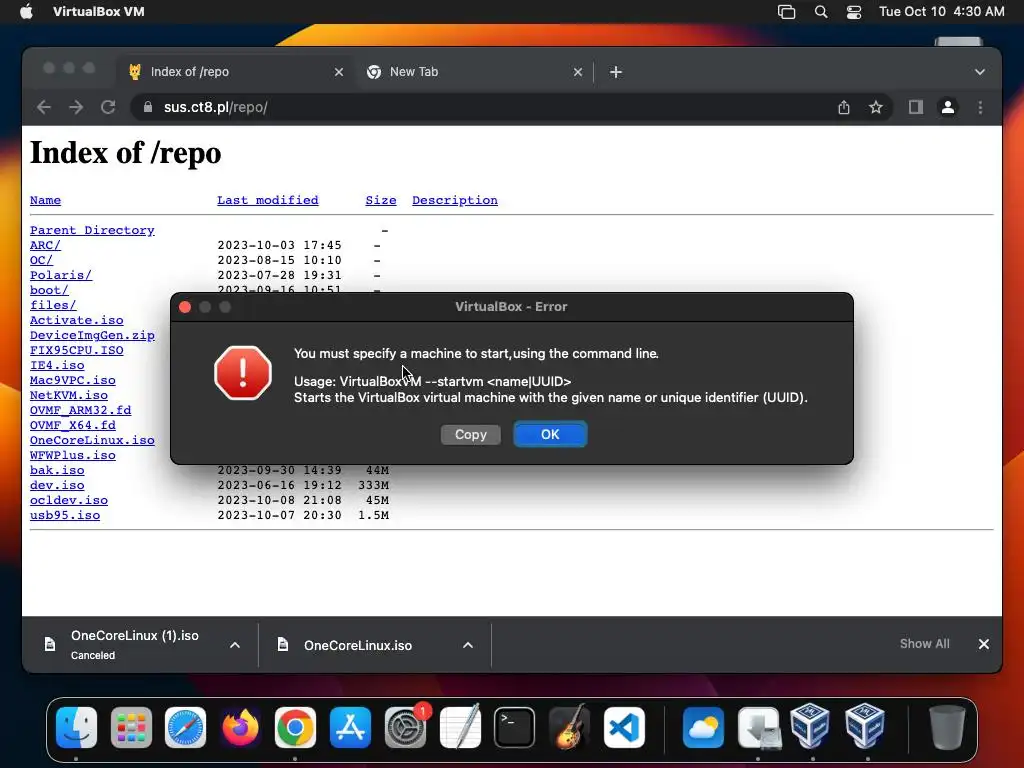
Task: Download Activate.iso
Action: (x=76, y=320)
